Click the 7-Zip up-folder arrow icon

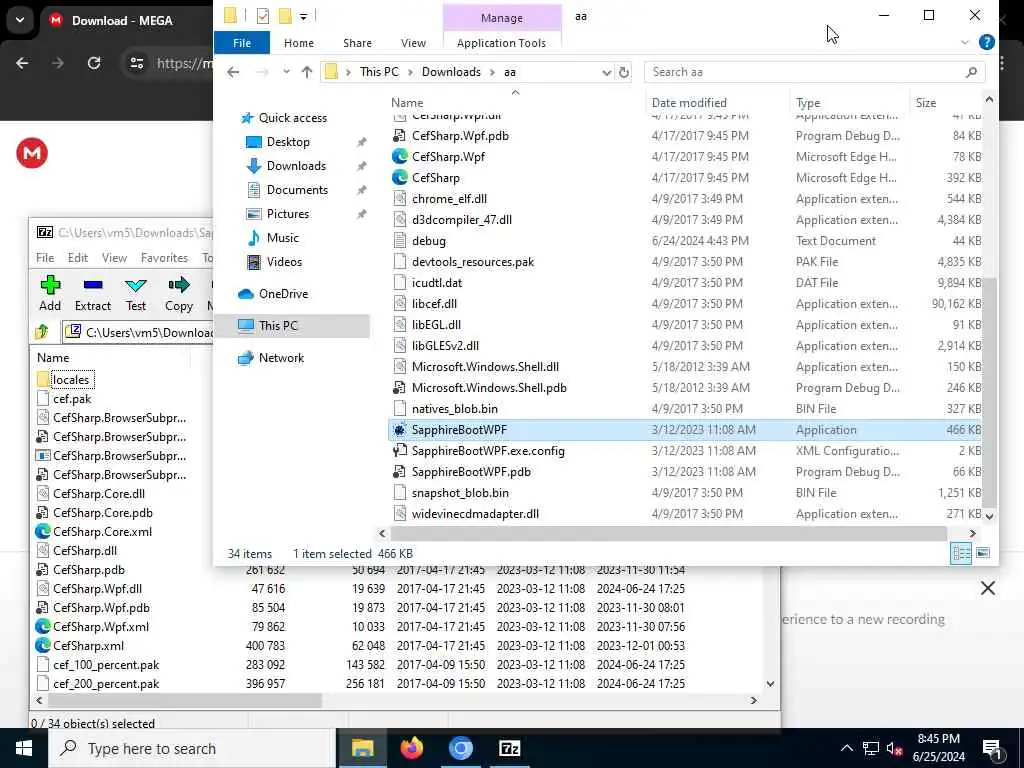click(x=42, y=332)
